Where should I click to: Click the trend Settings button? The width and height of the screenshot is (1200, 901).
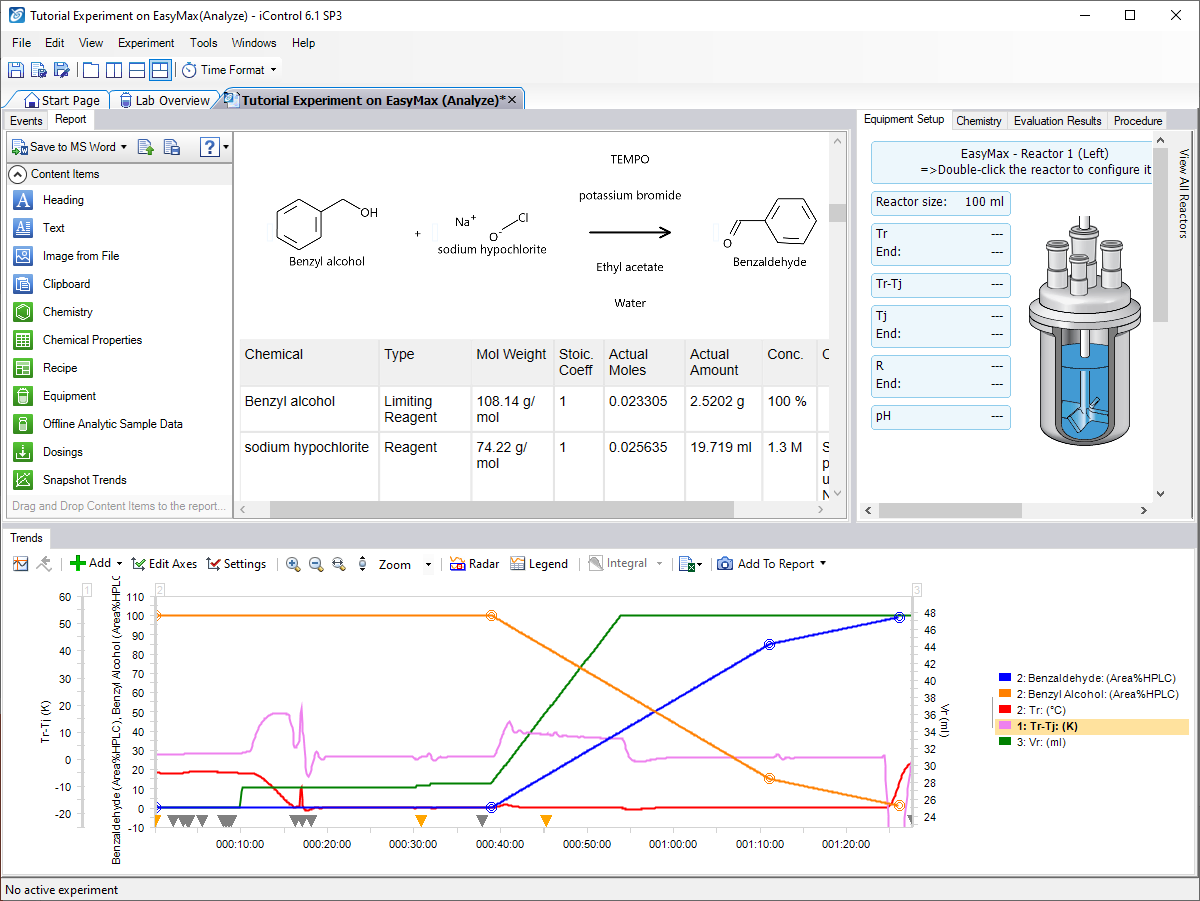coord(236,564)
